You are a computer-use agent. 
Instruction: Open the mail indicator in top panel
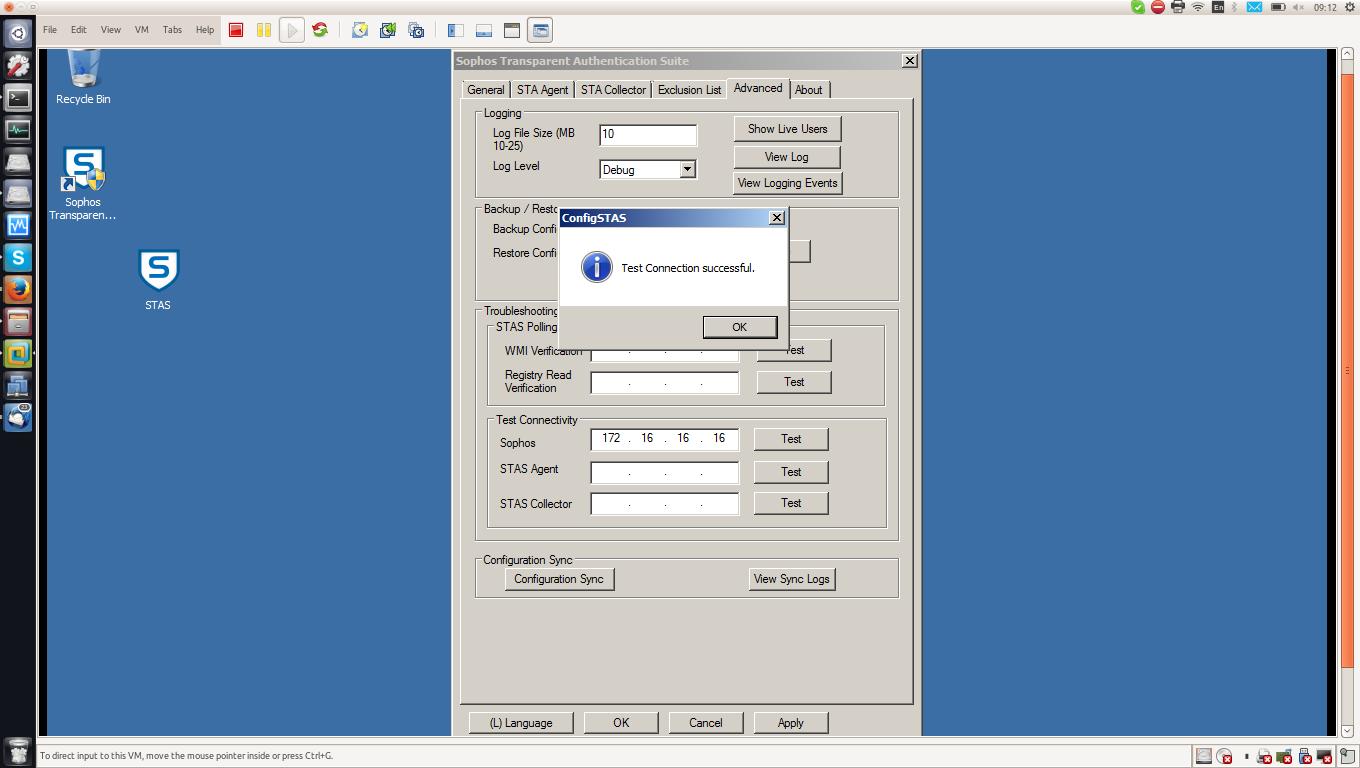(1253, 7)
